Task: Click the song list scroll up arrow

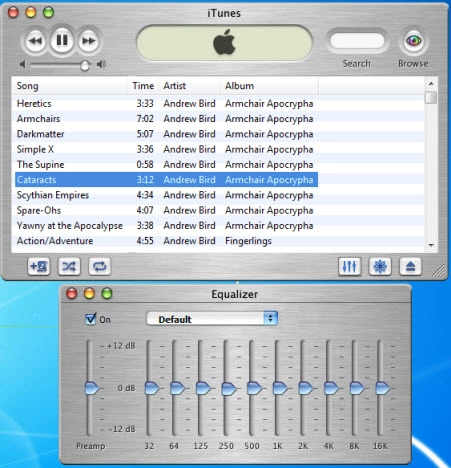Action: pyautogui.click(x=431, y=83)
